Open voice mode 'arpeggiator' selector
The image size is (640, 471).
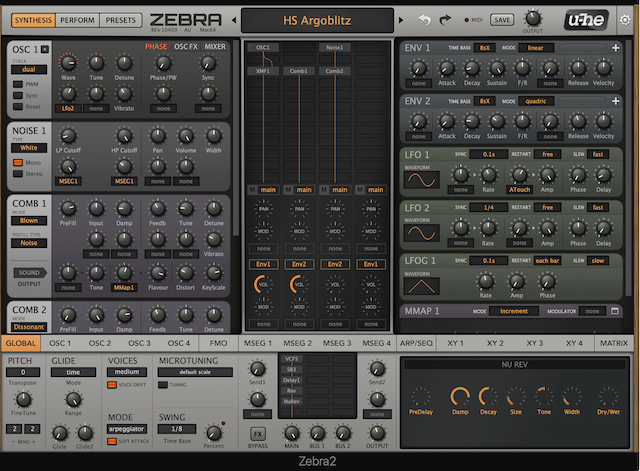coord(127,429)
